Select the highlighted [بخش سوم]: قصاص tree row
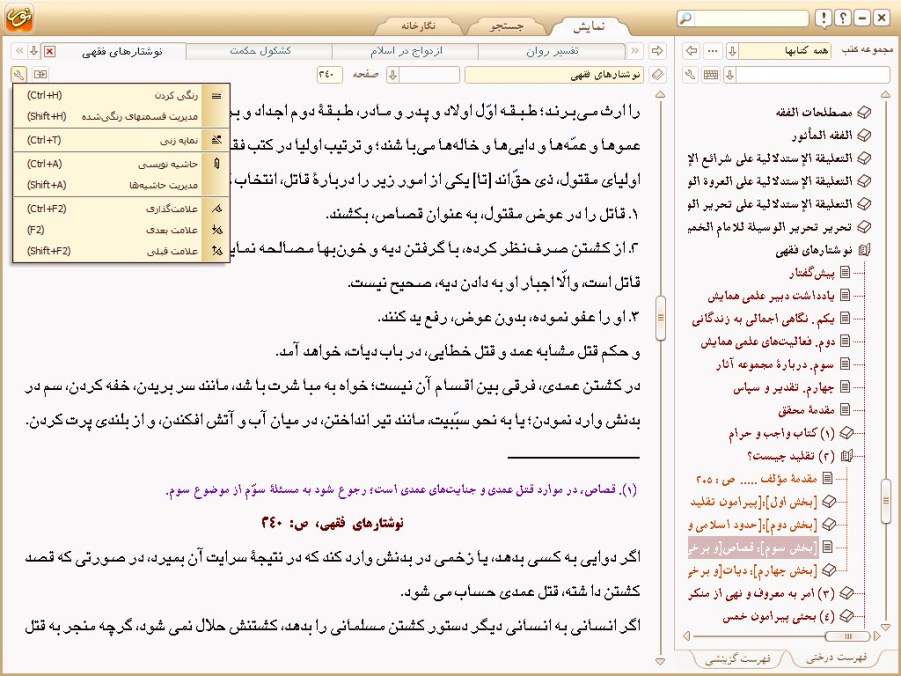Image resolution: width=901 pixels, height=676 pixels. [753, 548]
